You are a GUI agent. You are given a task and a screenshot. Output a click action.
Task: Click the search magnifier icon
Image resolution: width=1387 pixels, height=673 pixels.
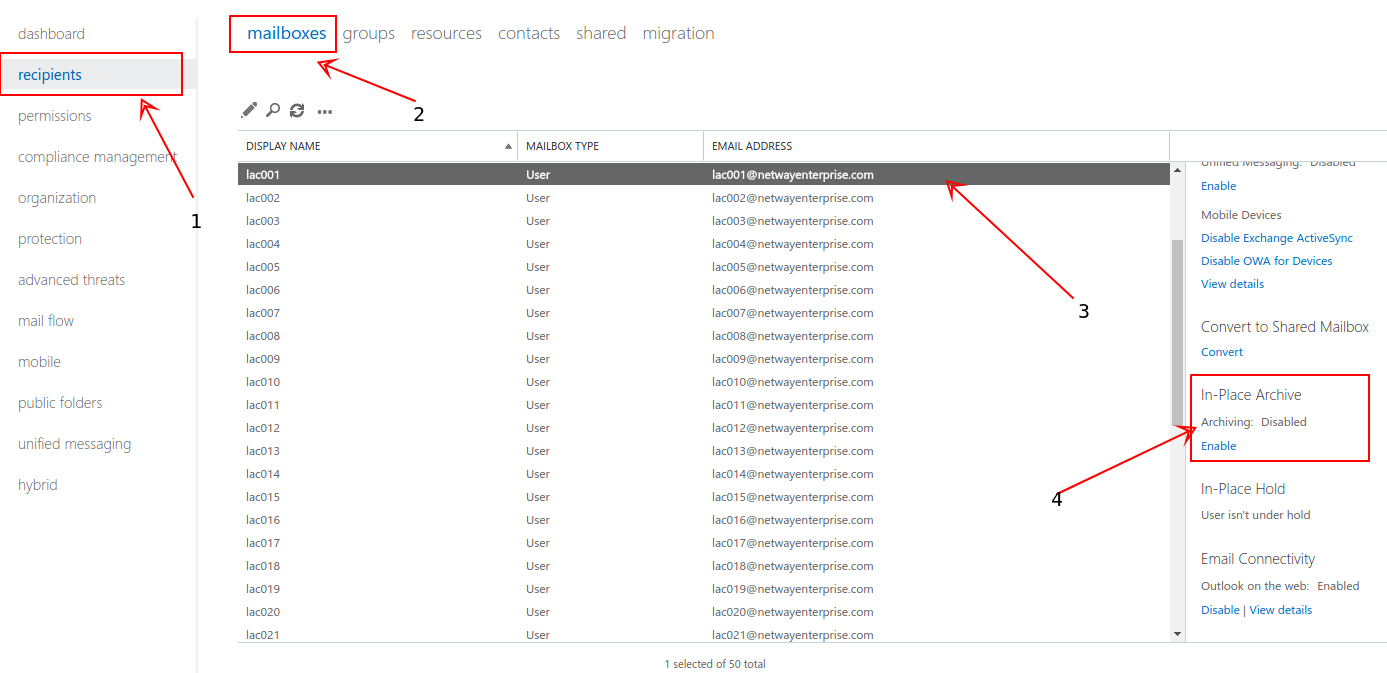(x=272, y=110)
